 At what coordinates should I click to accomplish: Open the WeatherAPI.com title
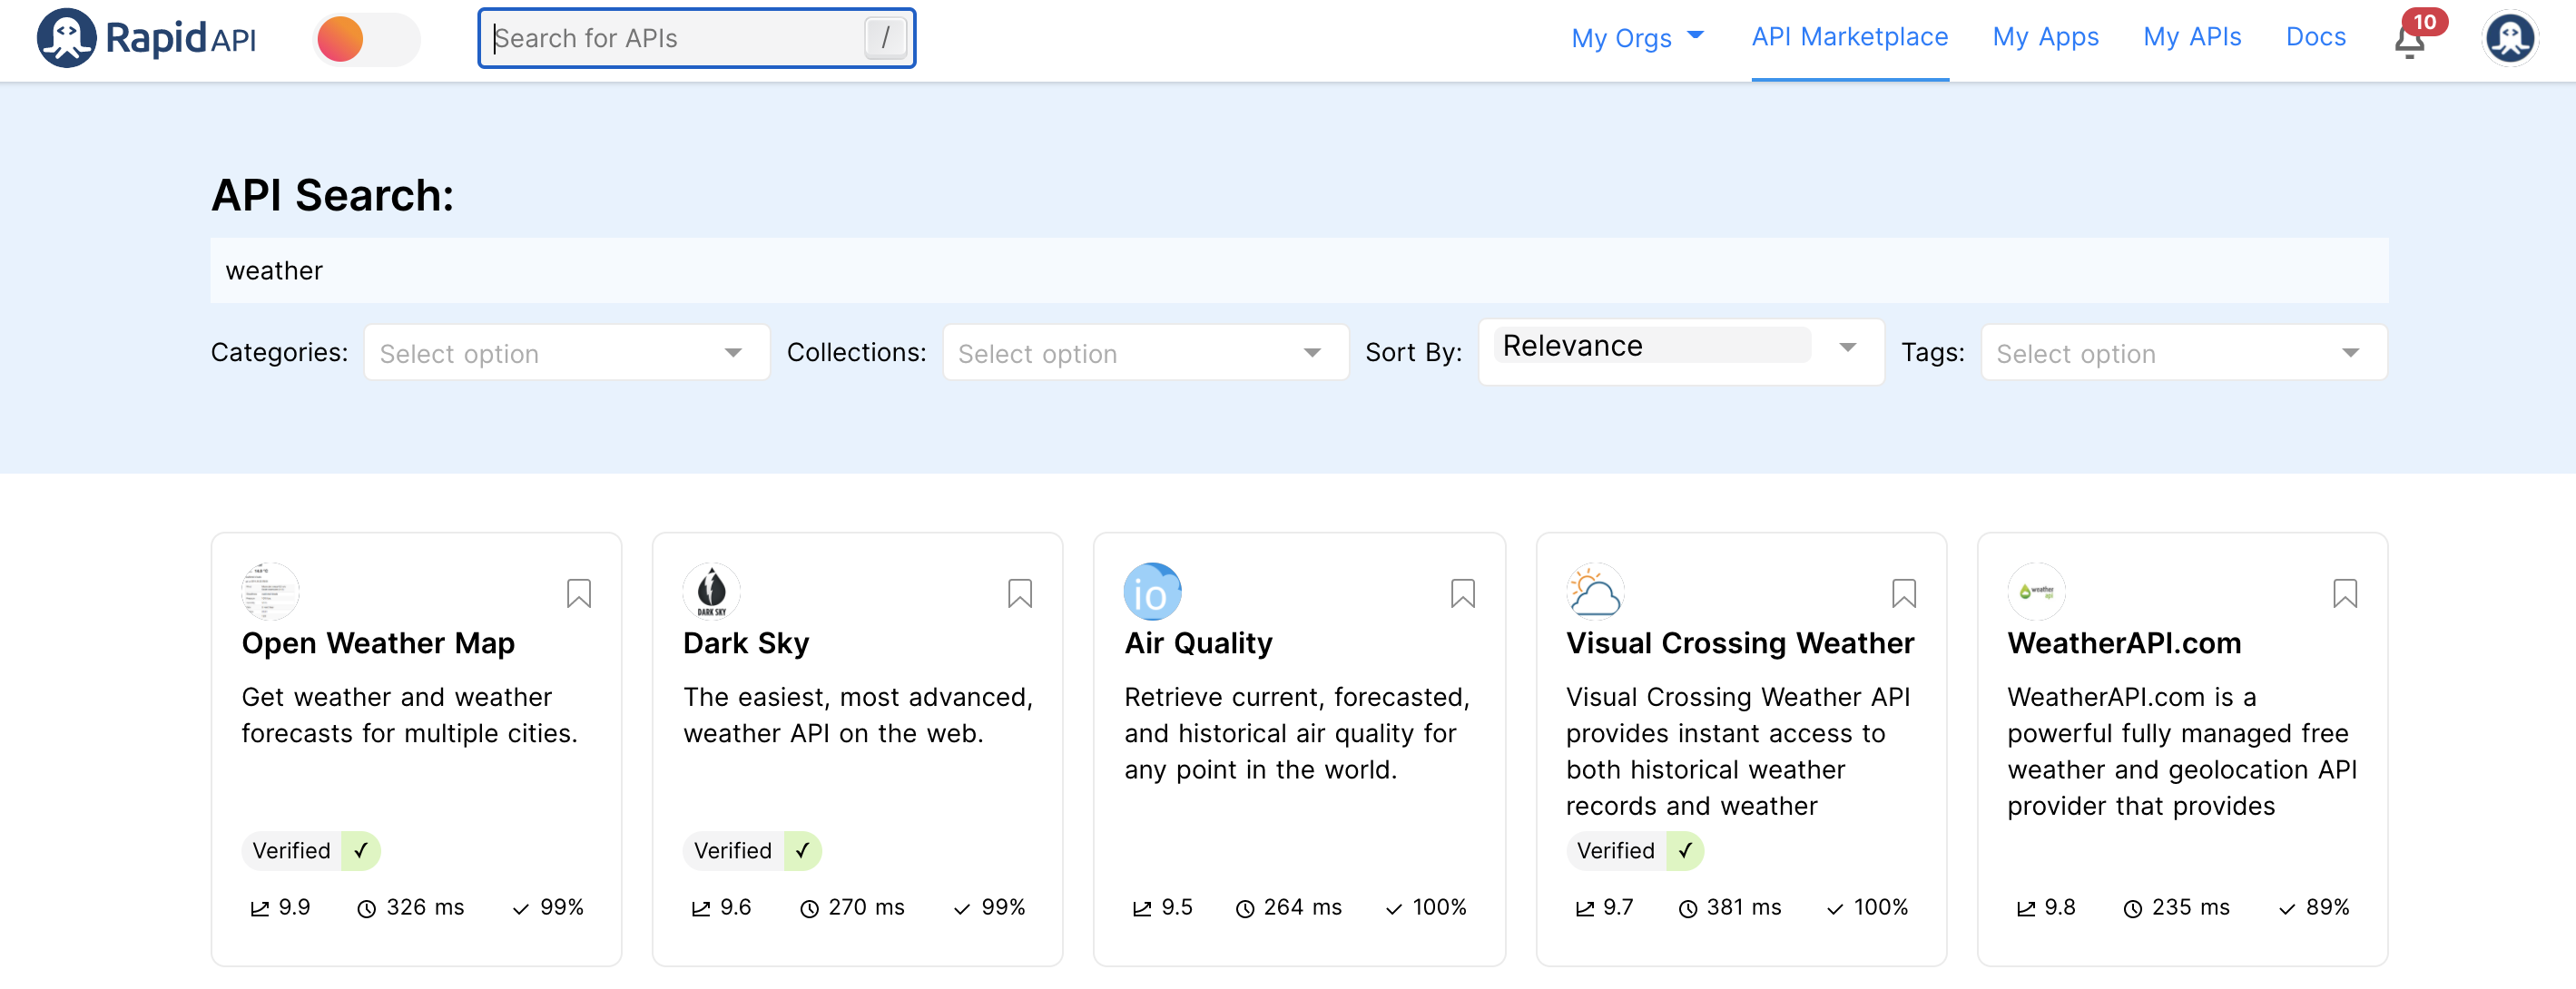click(2124, 643)
